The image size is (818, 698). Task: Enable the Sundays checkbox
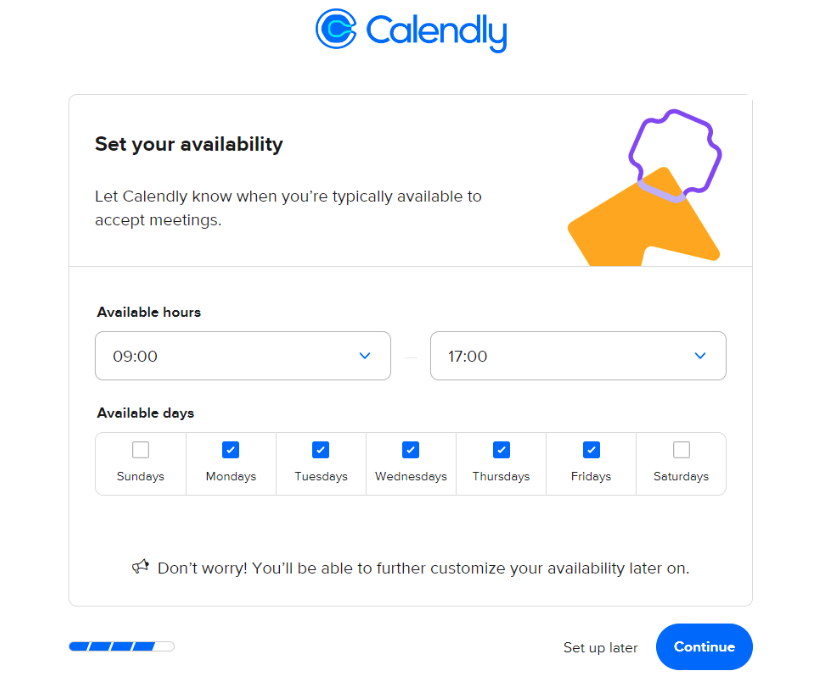pyautogui.click(x=141, y=450)
